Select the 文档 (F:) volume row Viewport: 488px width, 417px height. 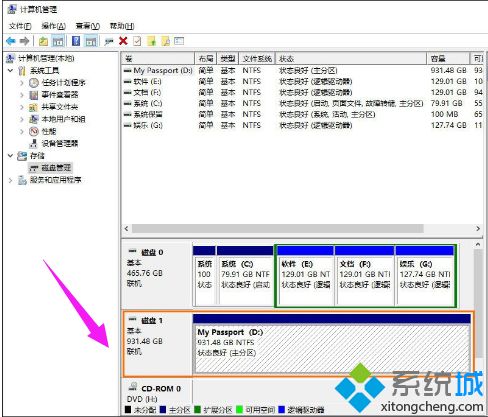[x=303, y=92]
